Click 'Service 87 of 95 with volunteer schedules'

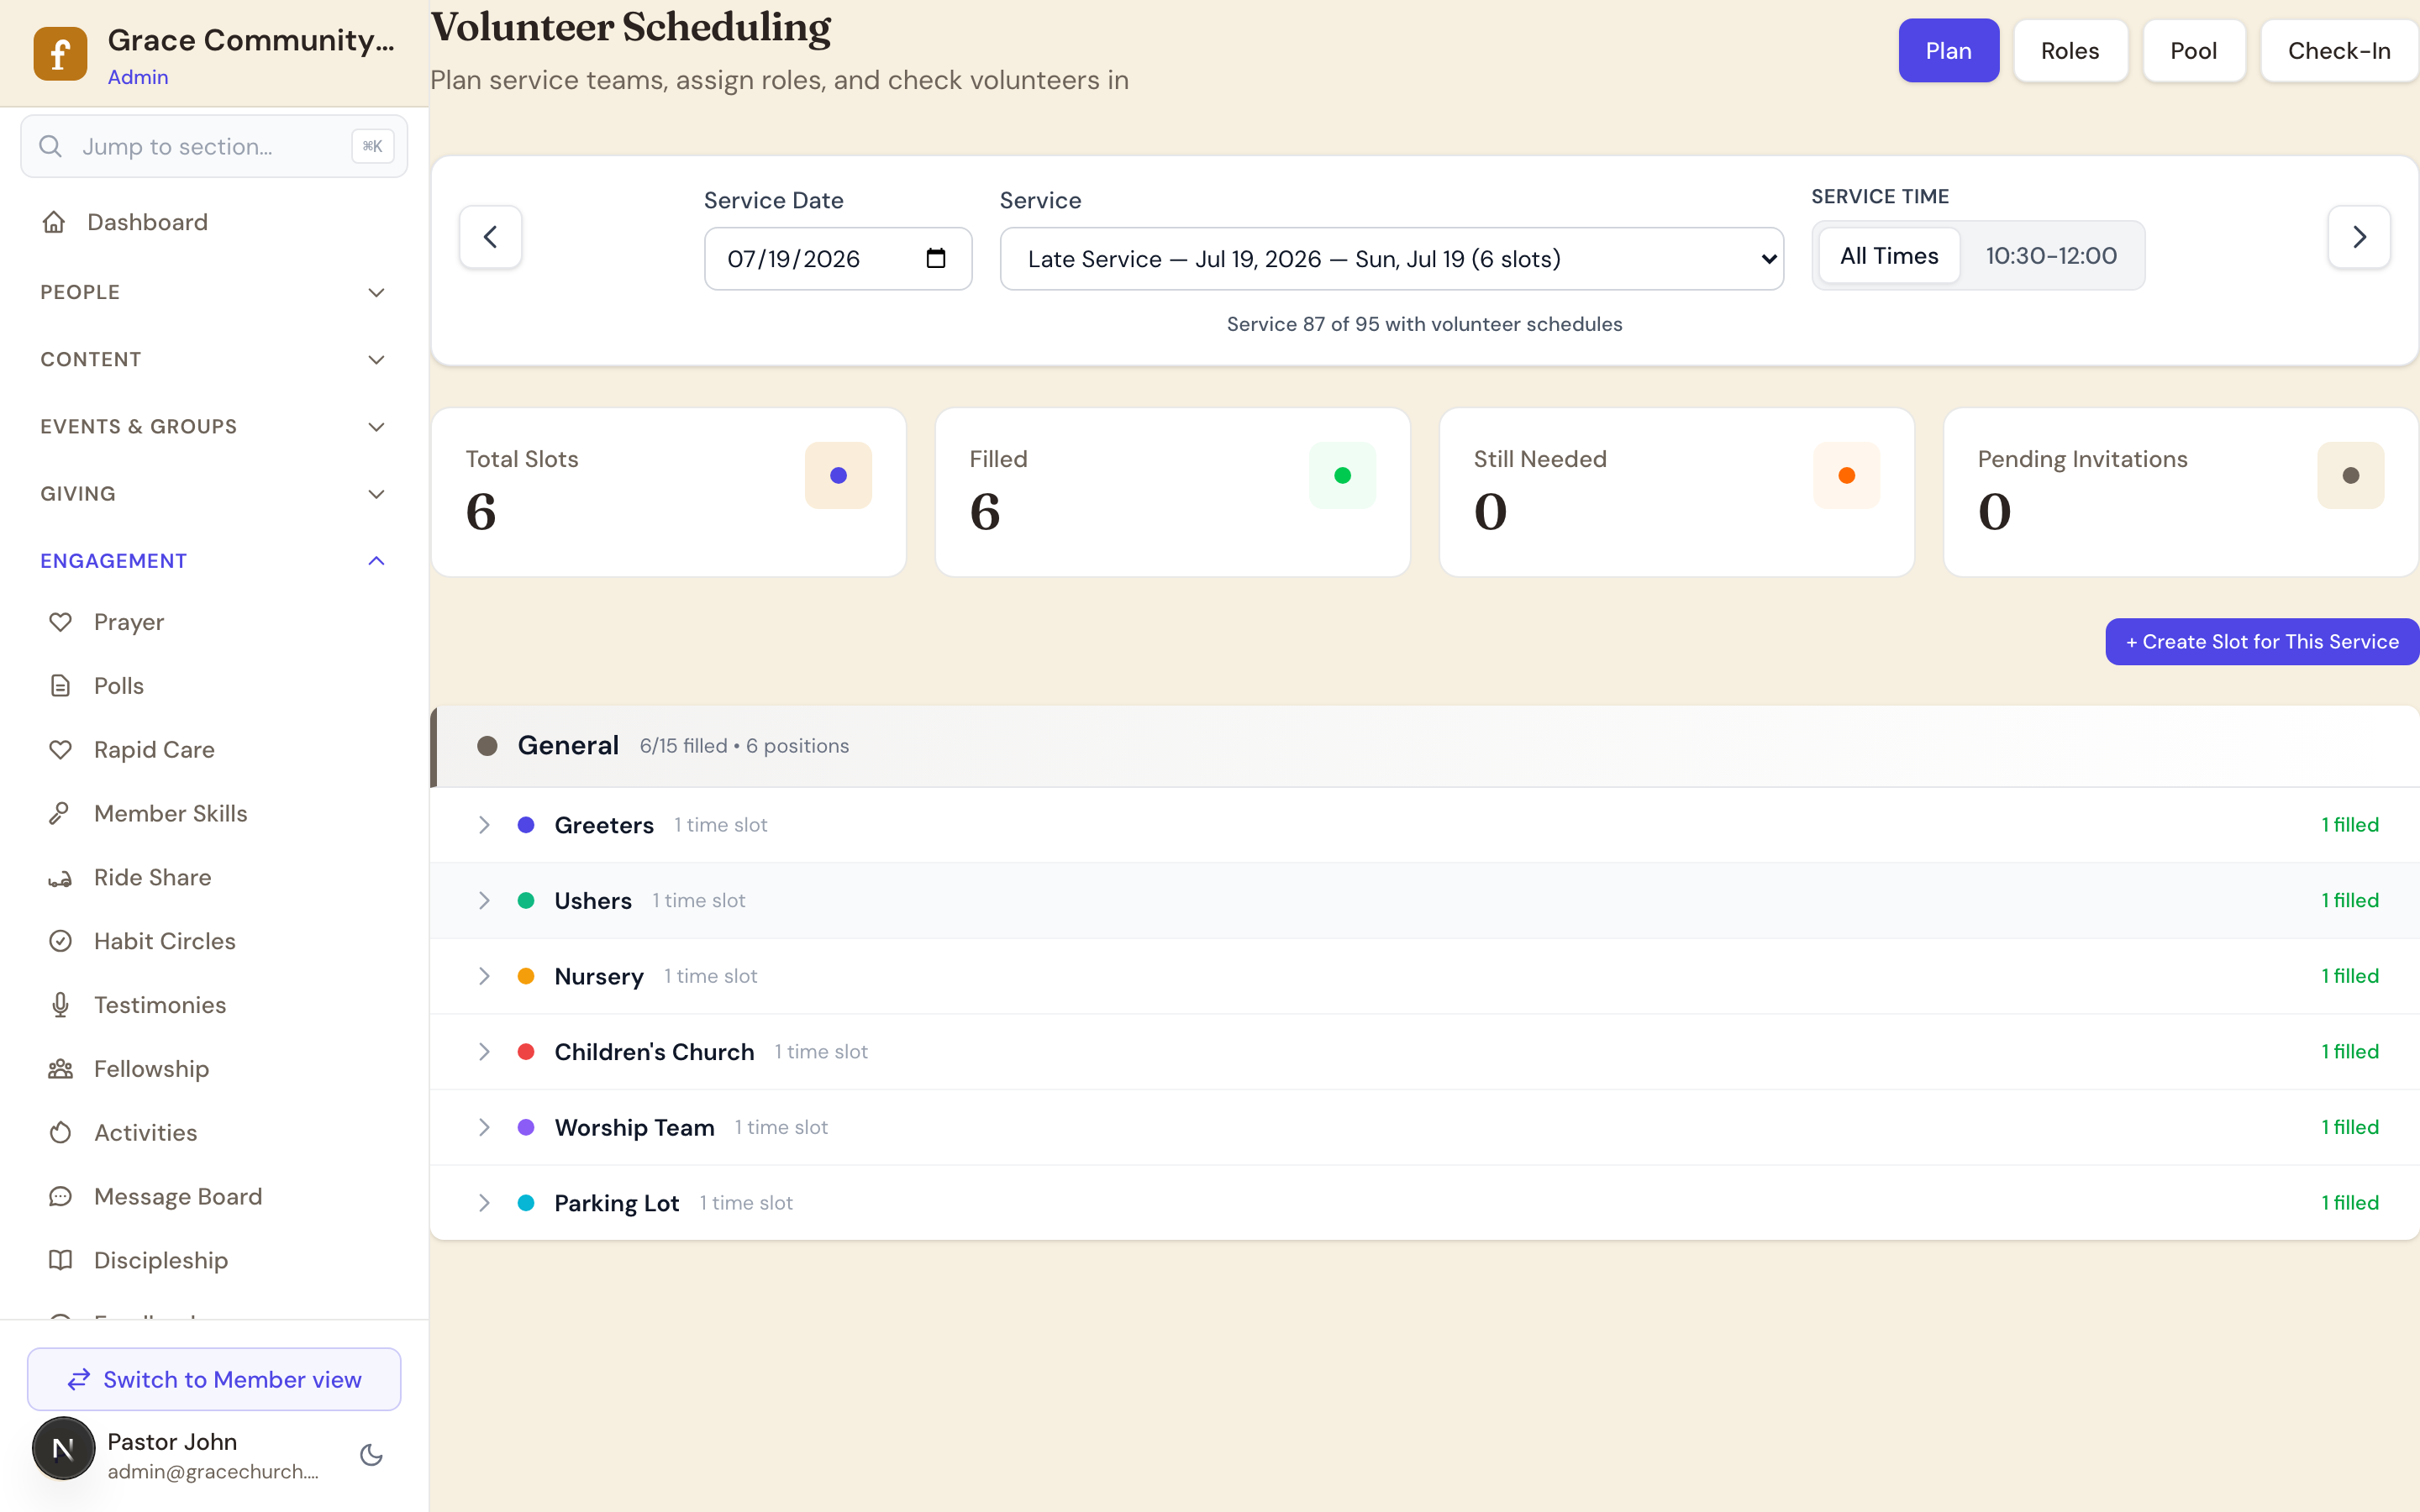pyautogui.click(x=1424, y=324)
